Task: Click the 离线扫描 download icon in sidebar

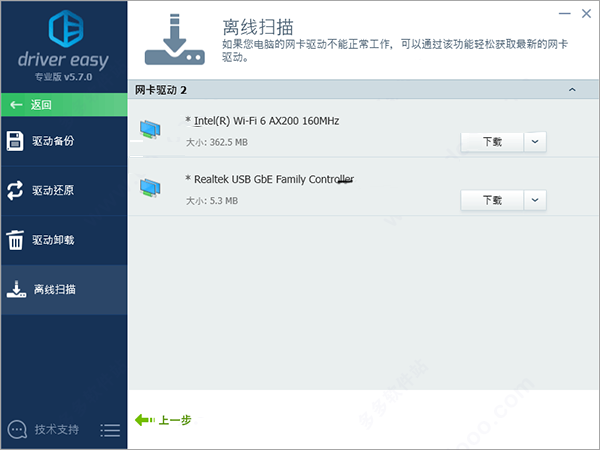Action: pos(16,289)
